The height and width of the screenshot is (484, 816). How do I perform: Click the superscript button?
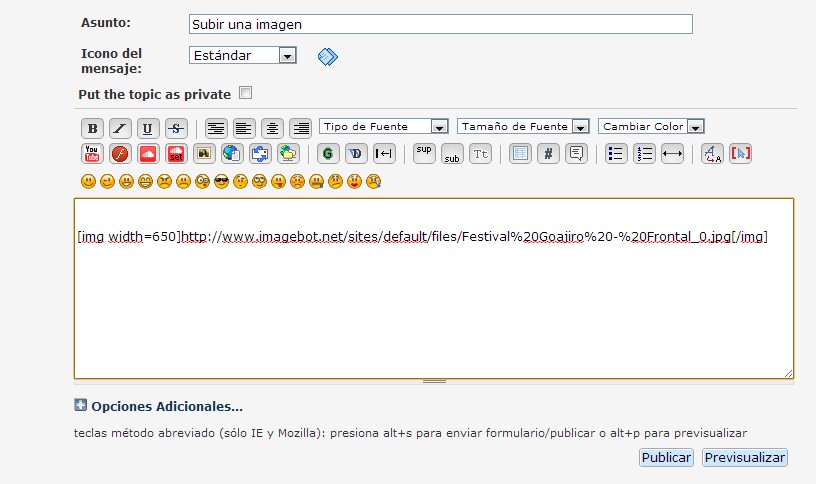(424, 153)
